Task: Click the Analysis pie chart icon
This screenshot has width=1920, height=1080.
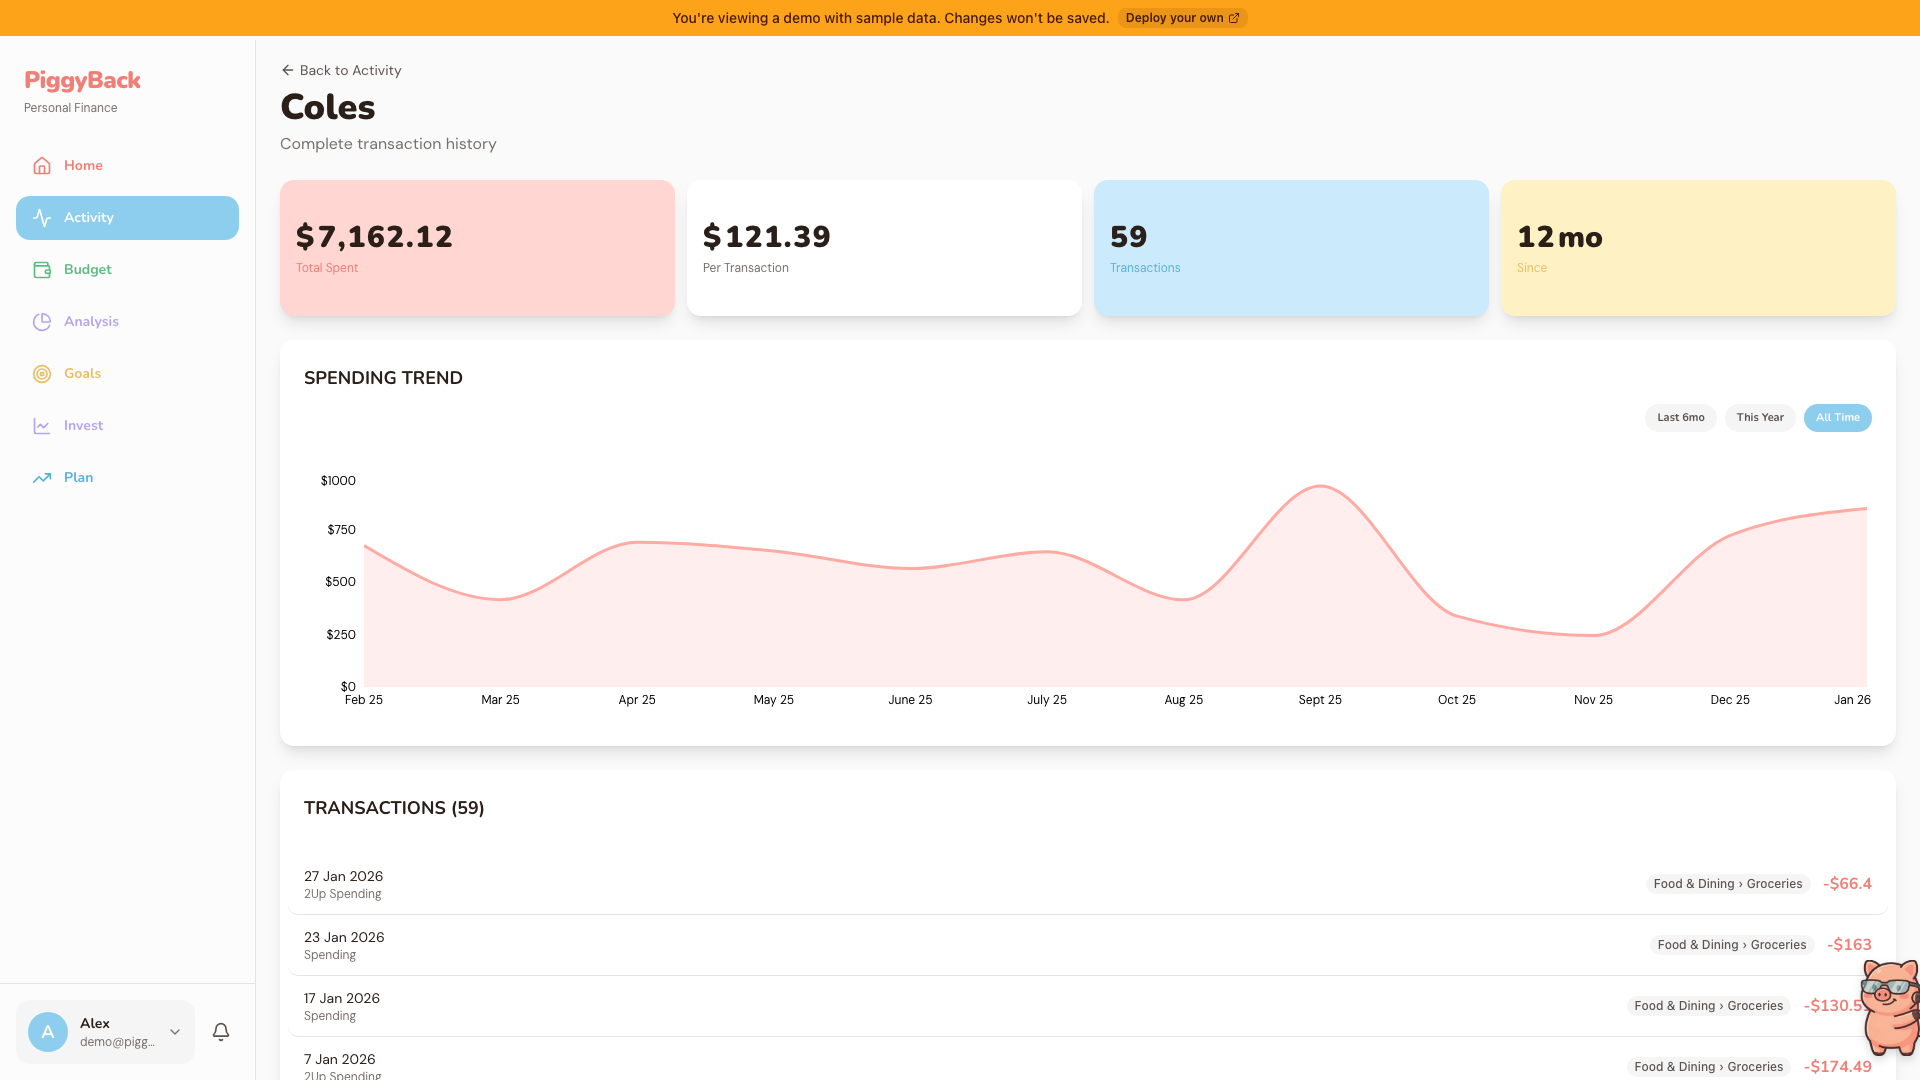Action: [42, 322]
